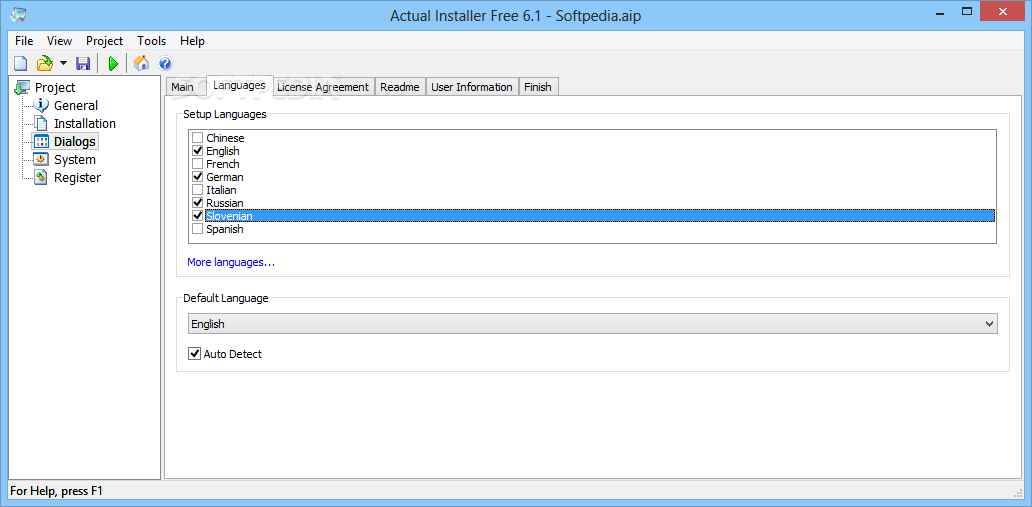The image size is (1032, 507).
Task: Select General in project tree
Action: click(x=76, y=105)
